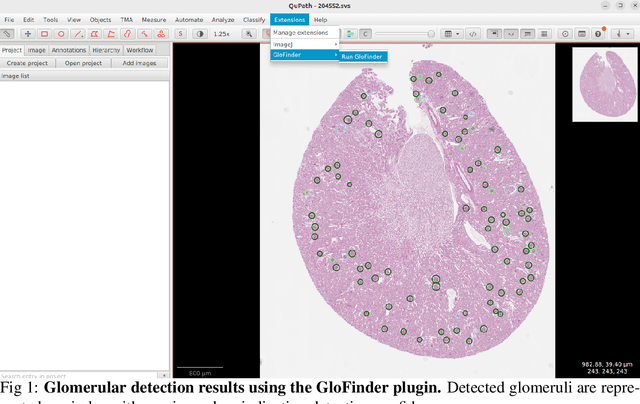Select the Polygon annotation tool

coord(95,34)
